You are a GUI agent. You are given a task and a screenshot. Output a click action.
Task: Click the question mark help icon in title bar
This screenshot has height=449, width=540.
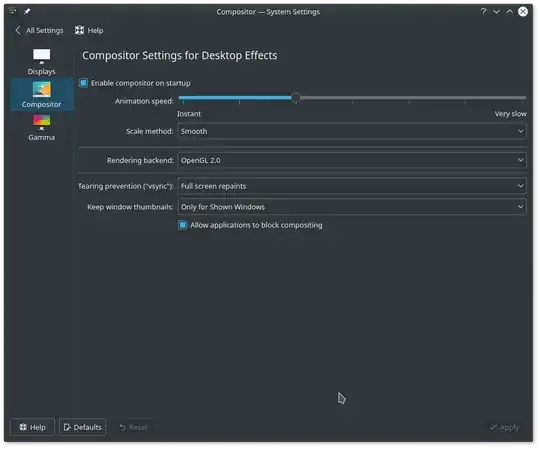483,12
